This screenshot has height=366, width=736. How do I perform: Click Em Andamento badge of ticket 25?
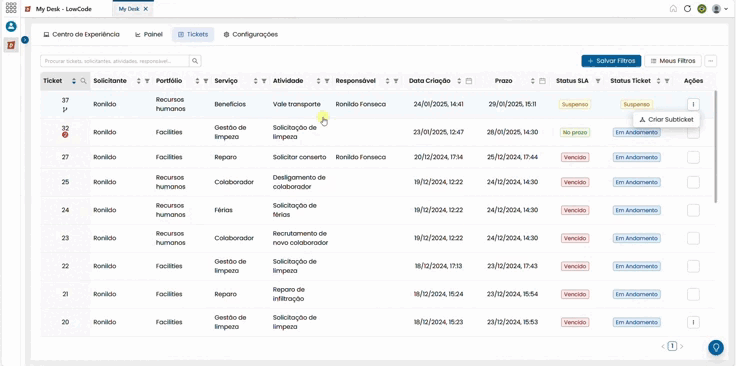click(x=636, y=182)
